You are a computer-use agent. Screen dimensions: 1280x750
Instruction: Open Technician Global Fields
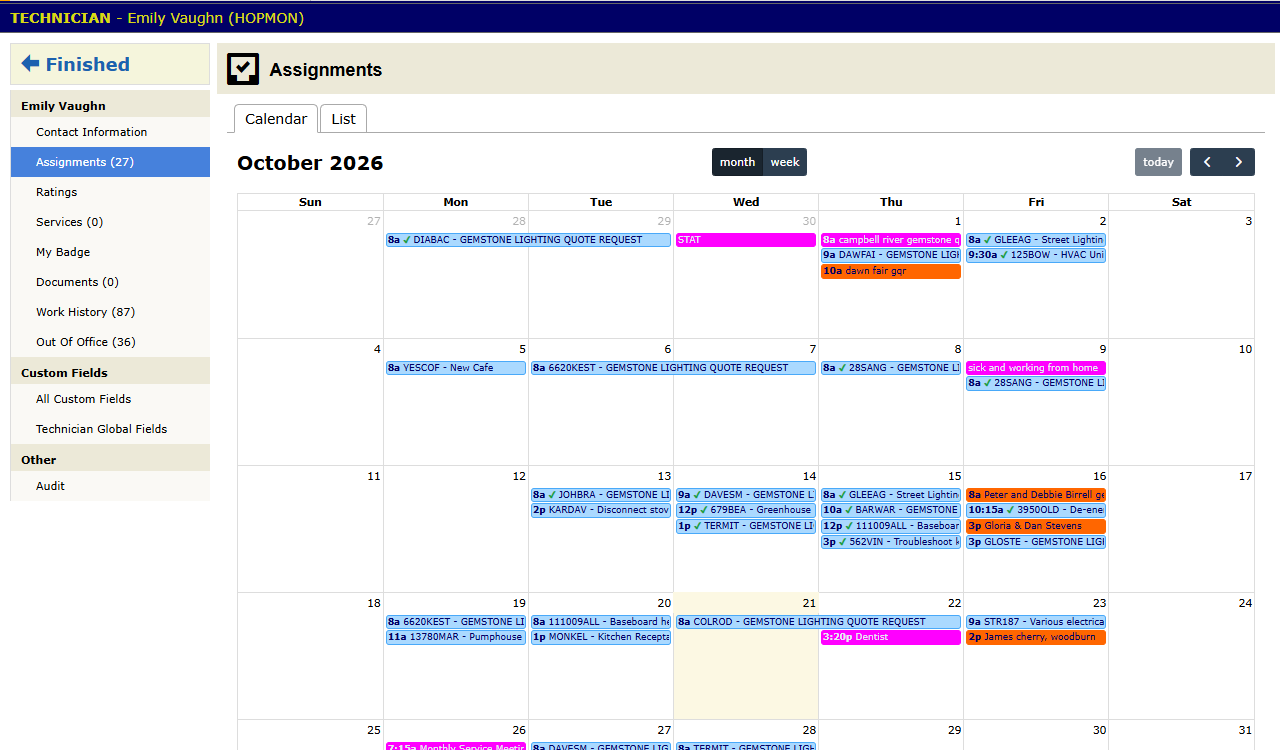point(110,429)
